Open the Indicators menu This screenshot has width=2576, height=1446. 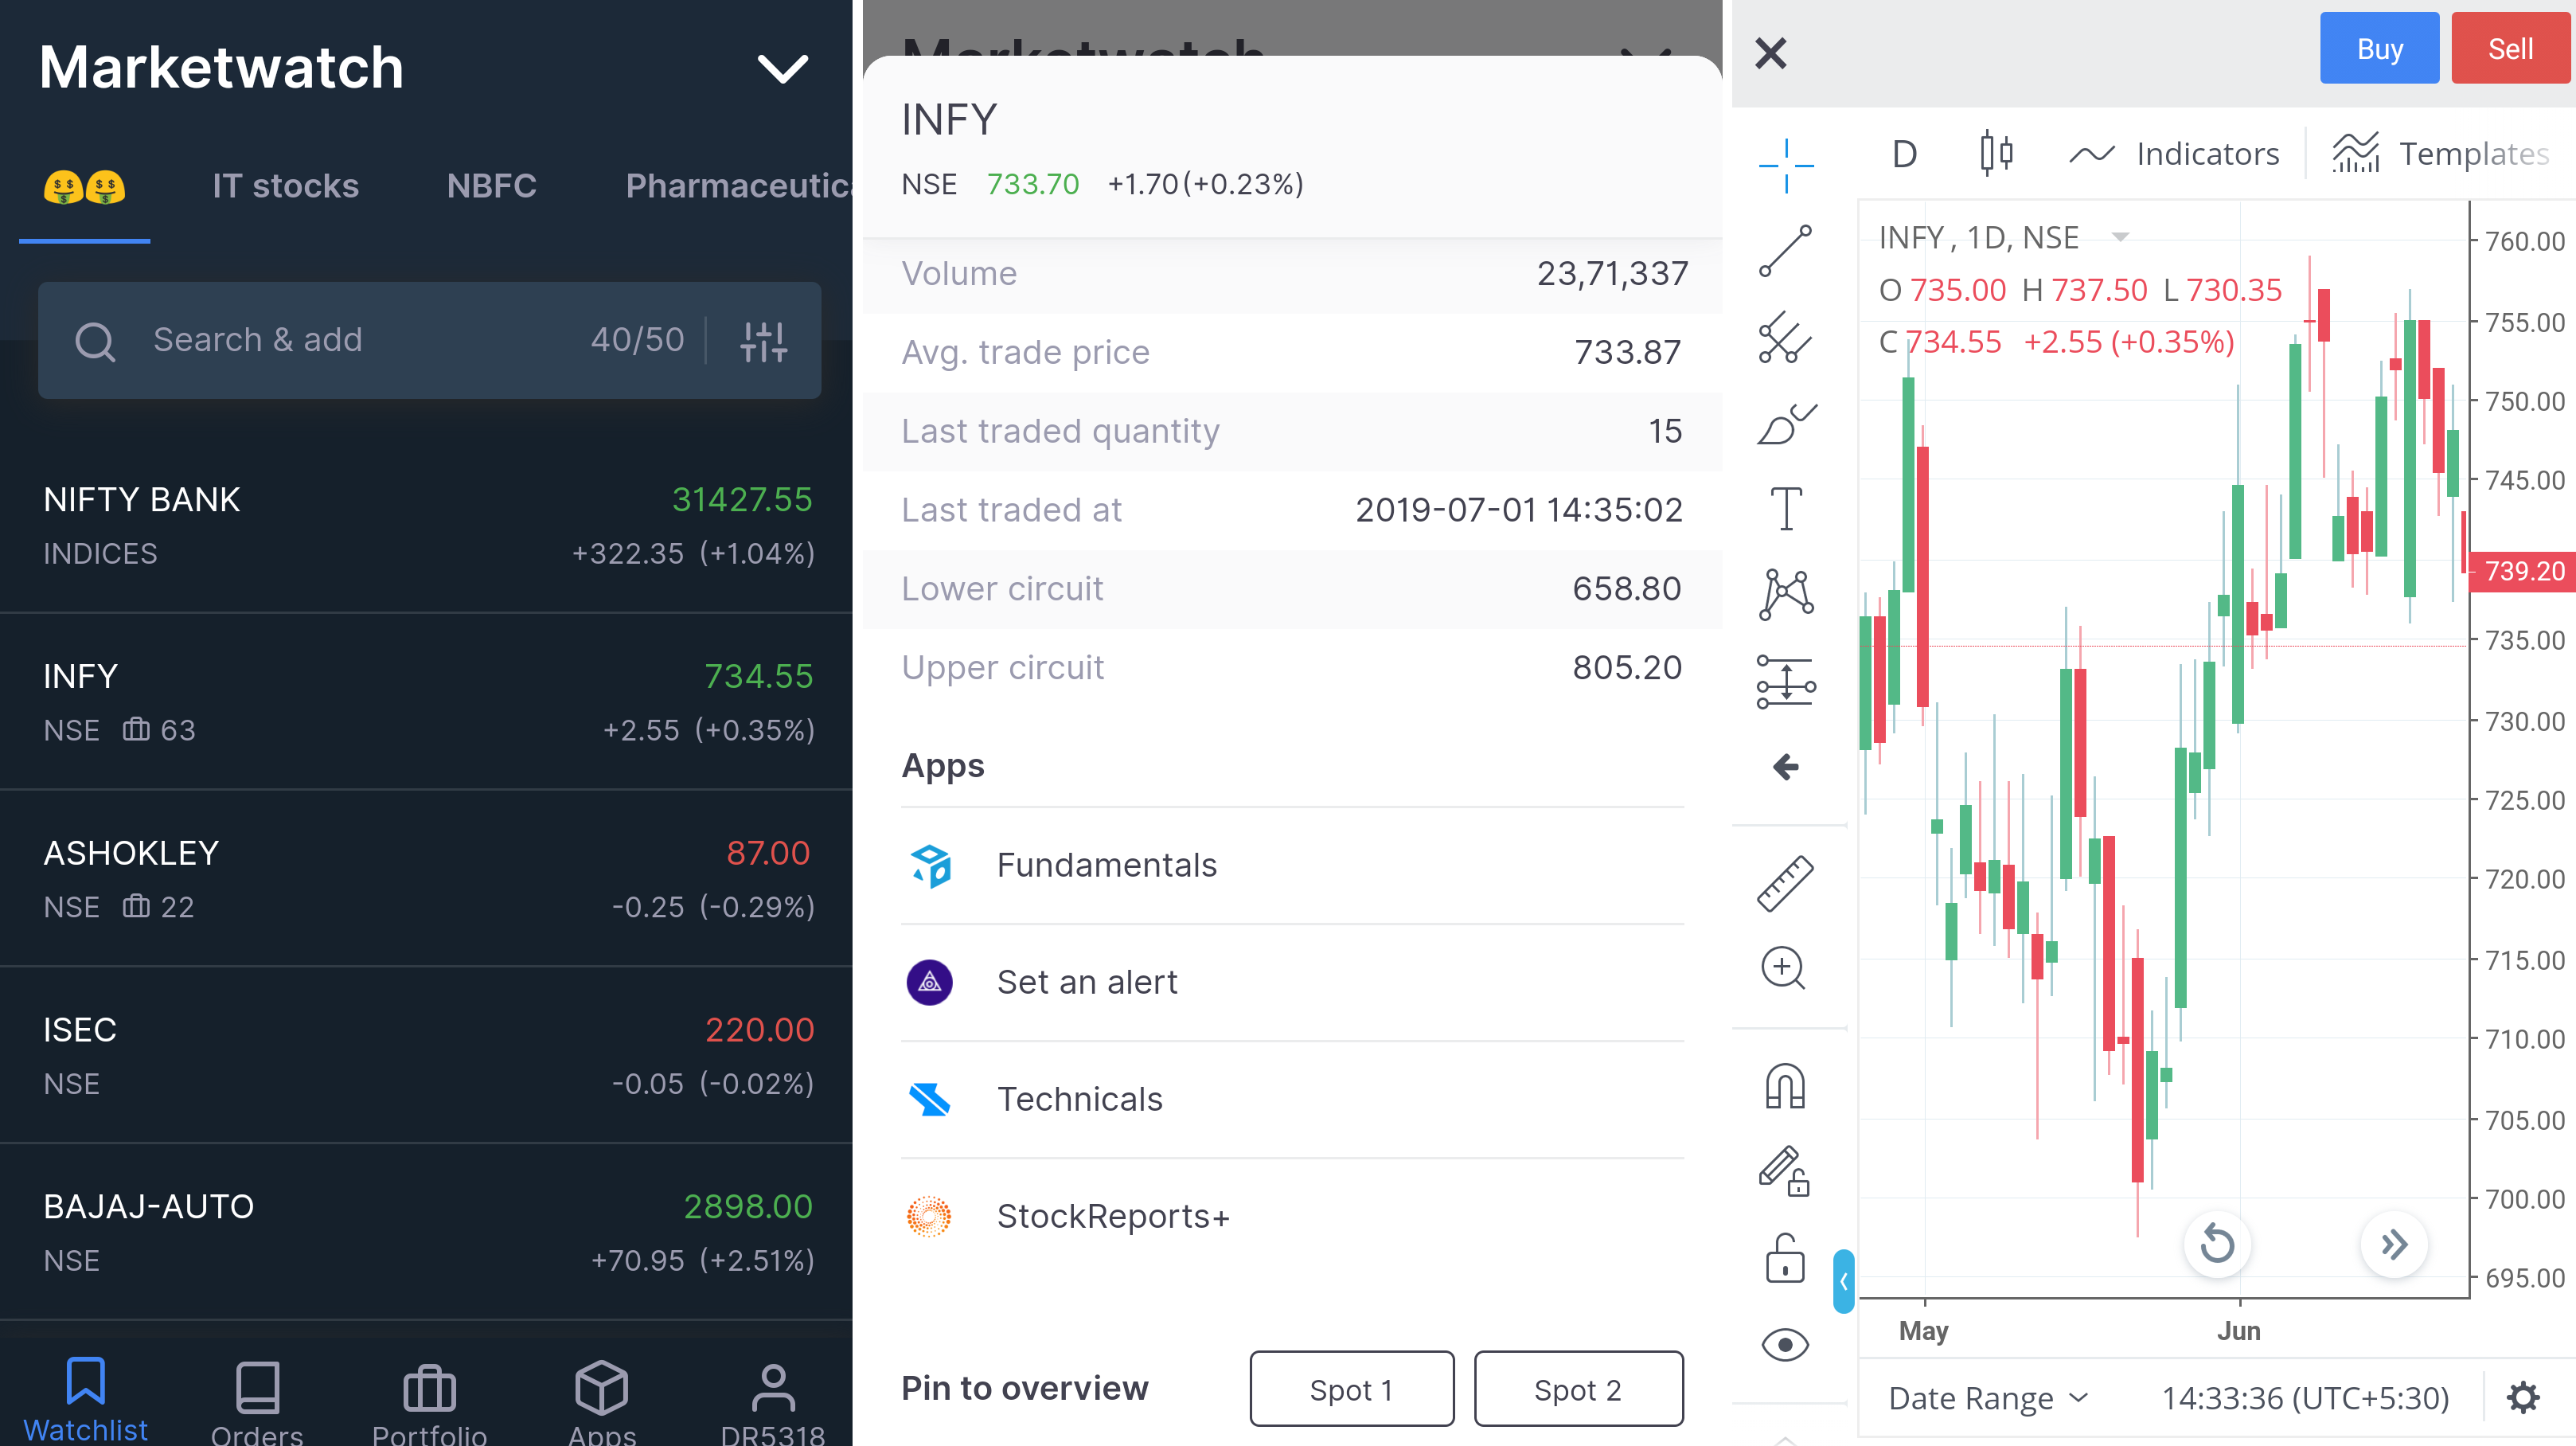tap(2174, 154)
